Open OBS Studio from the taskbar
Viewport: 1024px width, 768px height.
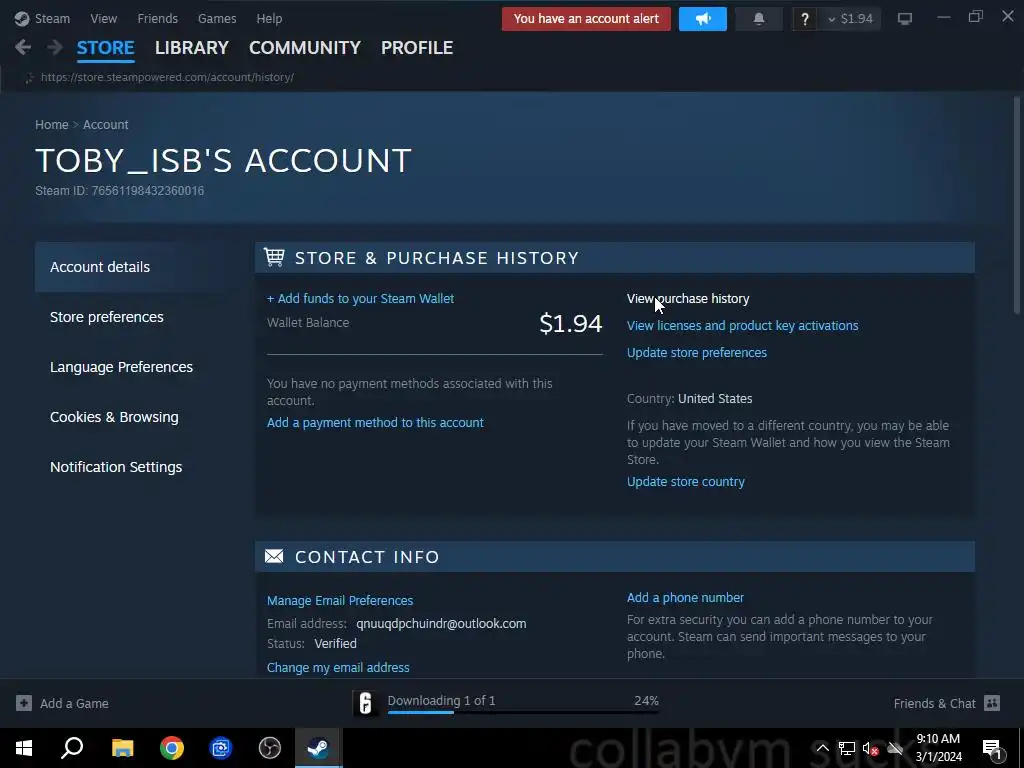[269, 748]
